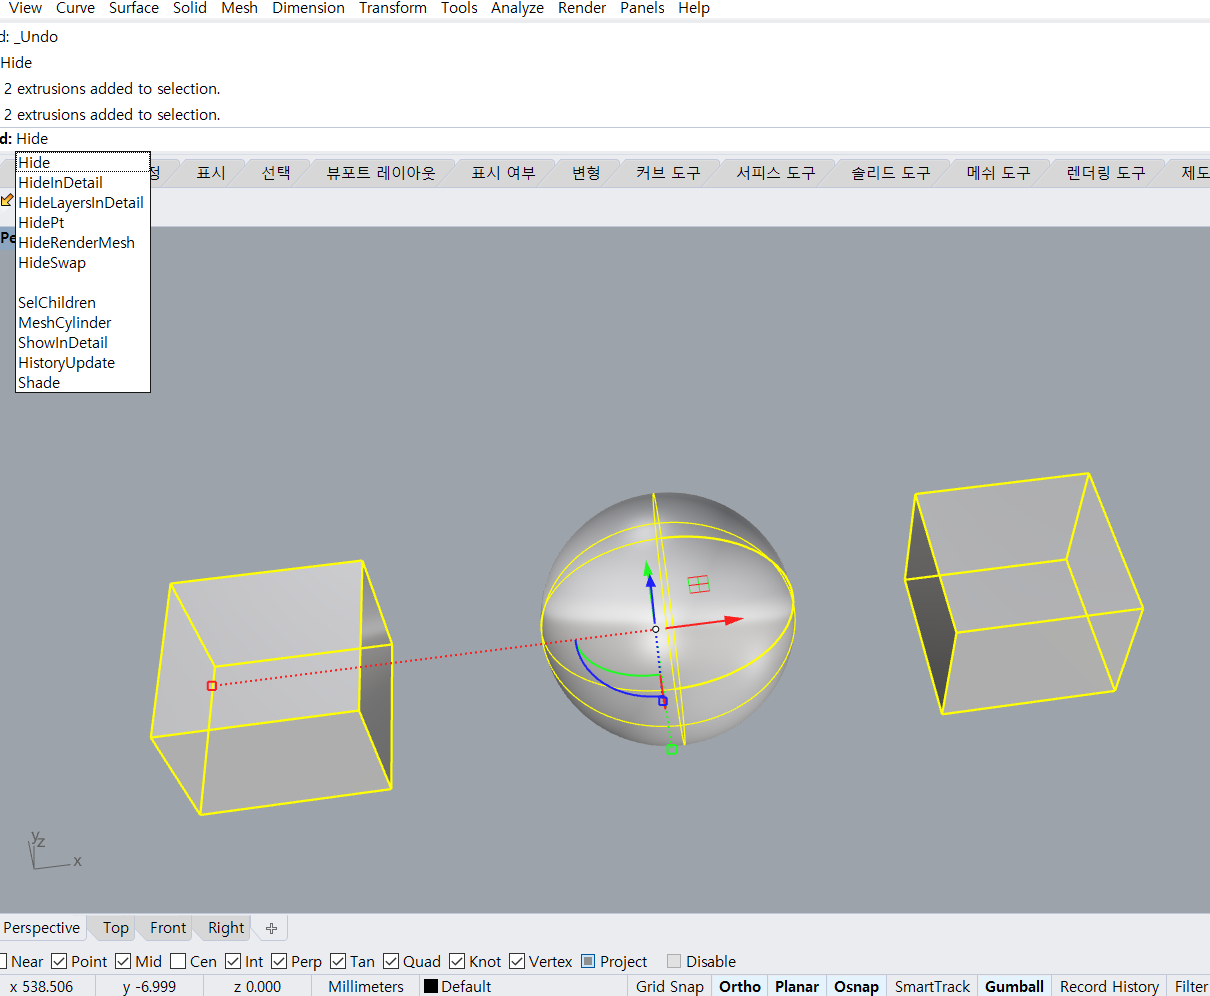1210x996 pixels.
Task: Click the green arrow tip of the gumball
Action: [649, 569]
